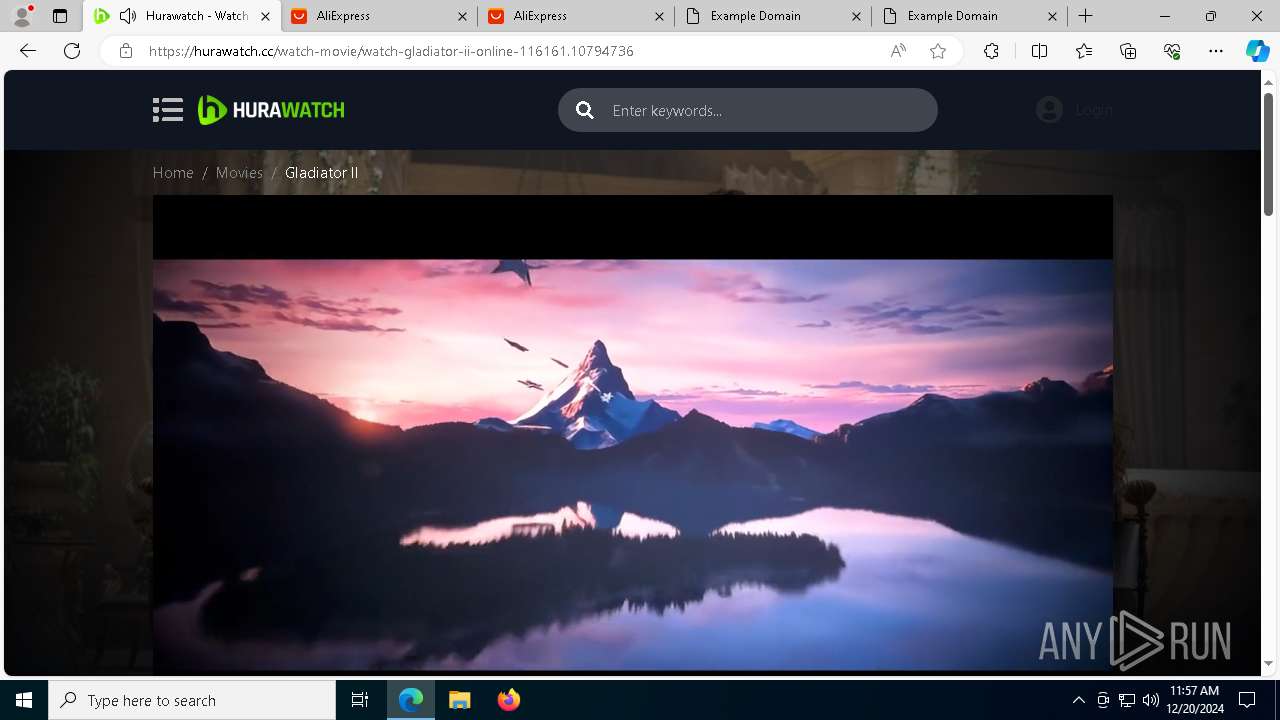Click the Gladiator II breadcrumb text
This screenshot has width=1280, height=720.
321,173
